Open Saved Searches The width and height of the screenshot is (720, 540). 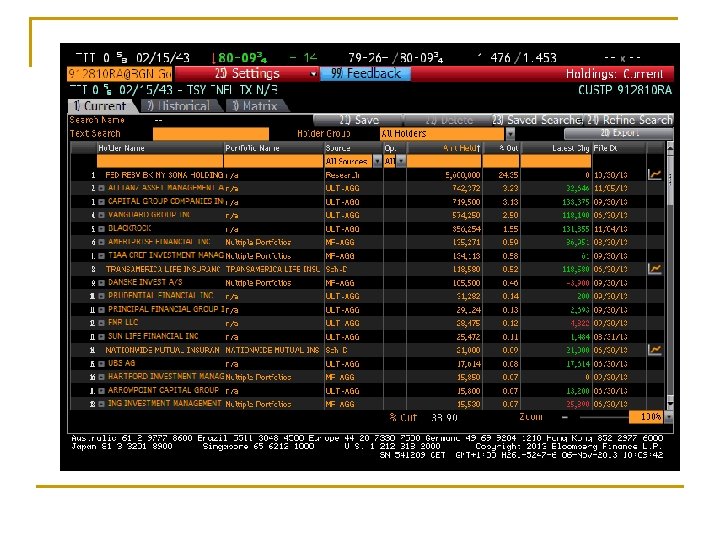pyautogui.click(x=537, y=120)
